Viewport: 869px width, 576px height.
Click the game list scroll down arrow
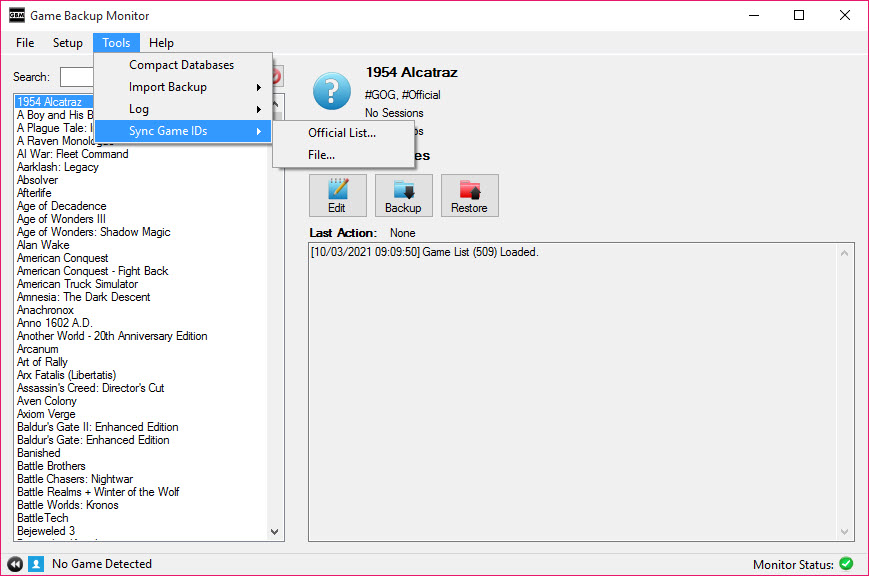click(x=274, y=532)
